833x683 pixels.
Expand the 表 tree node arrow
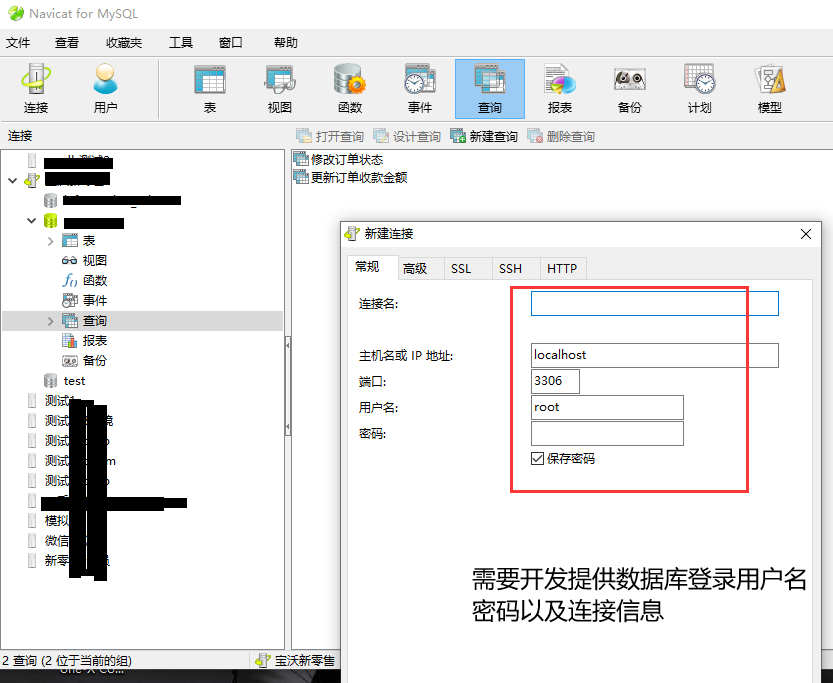point(50,241)
